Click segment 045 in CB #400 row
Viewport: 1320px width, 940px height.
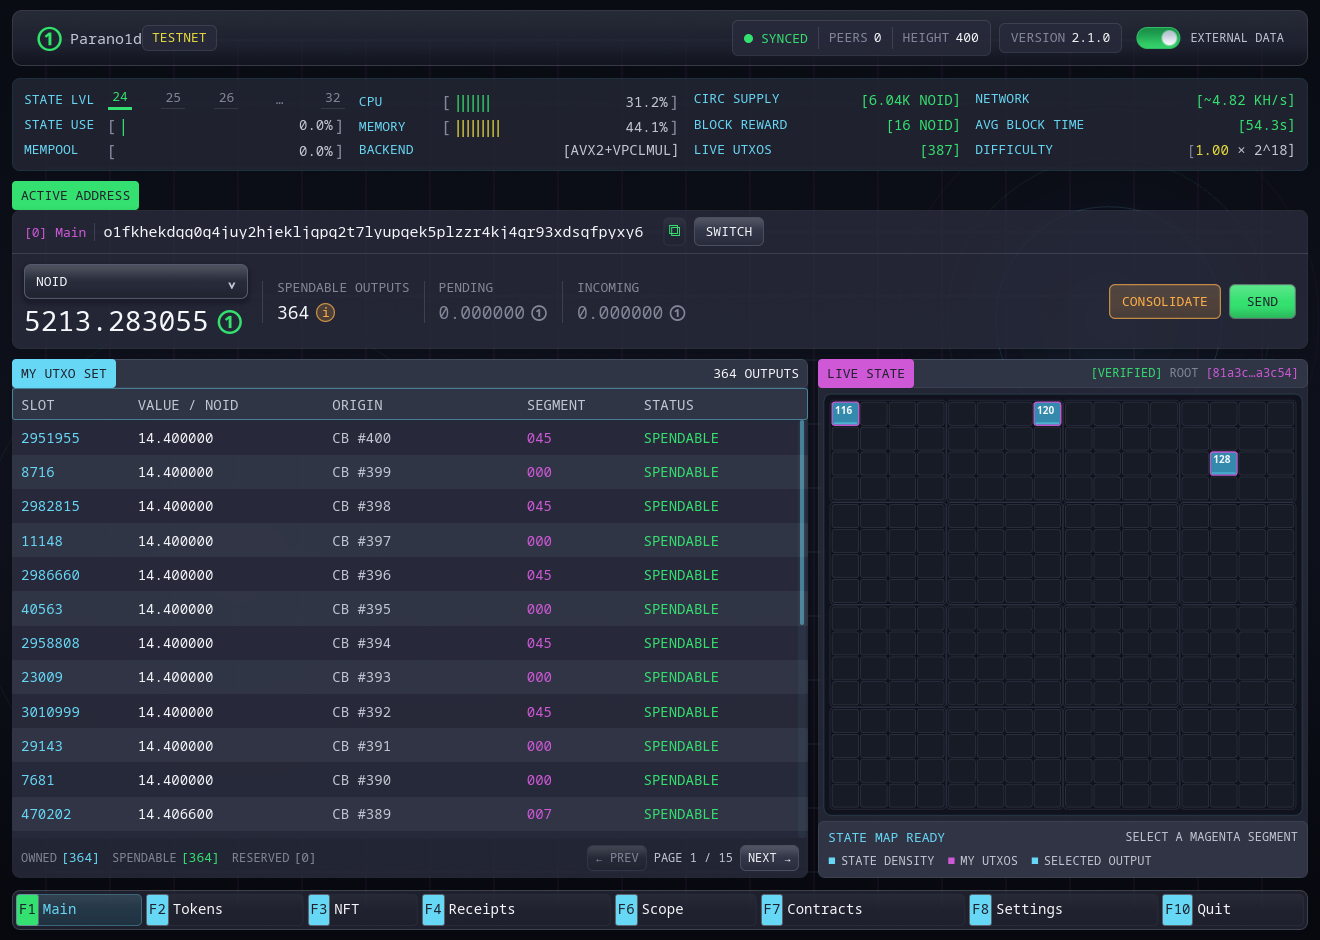click(x=539, y=438)
